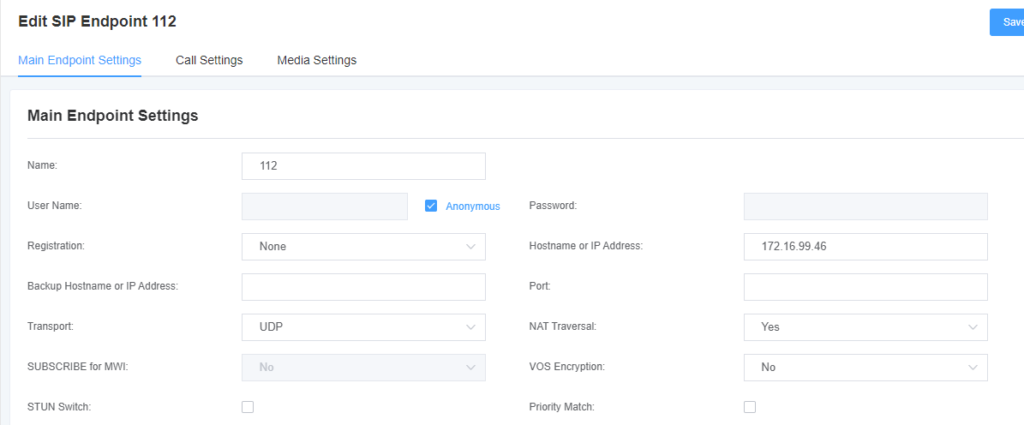
Task: Click the Password field
Action: [865, 206]
